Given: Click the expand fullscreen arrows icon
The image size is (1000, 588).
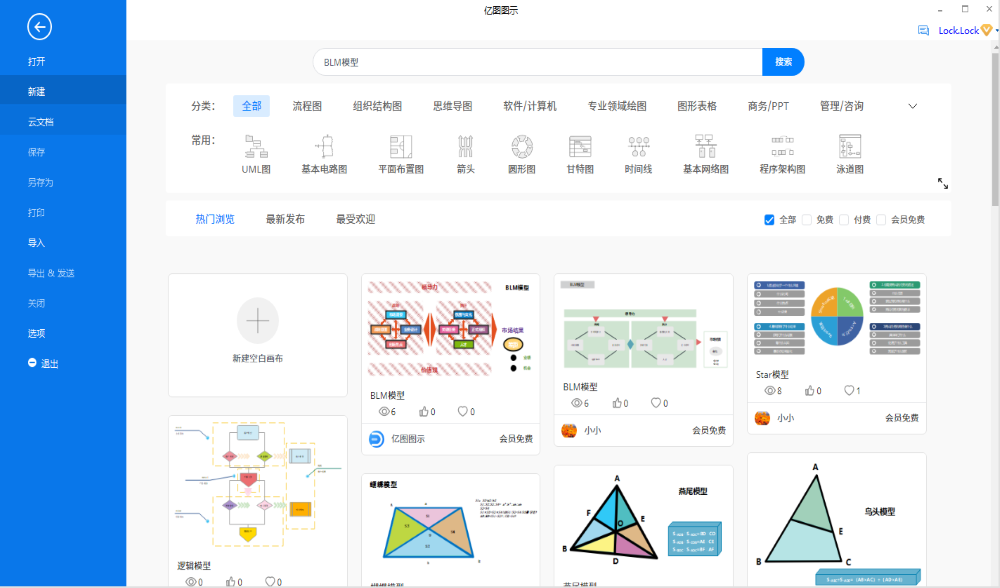Looking at the screenshot, I should click(x=943, y=184).
